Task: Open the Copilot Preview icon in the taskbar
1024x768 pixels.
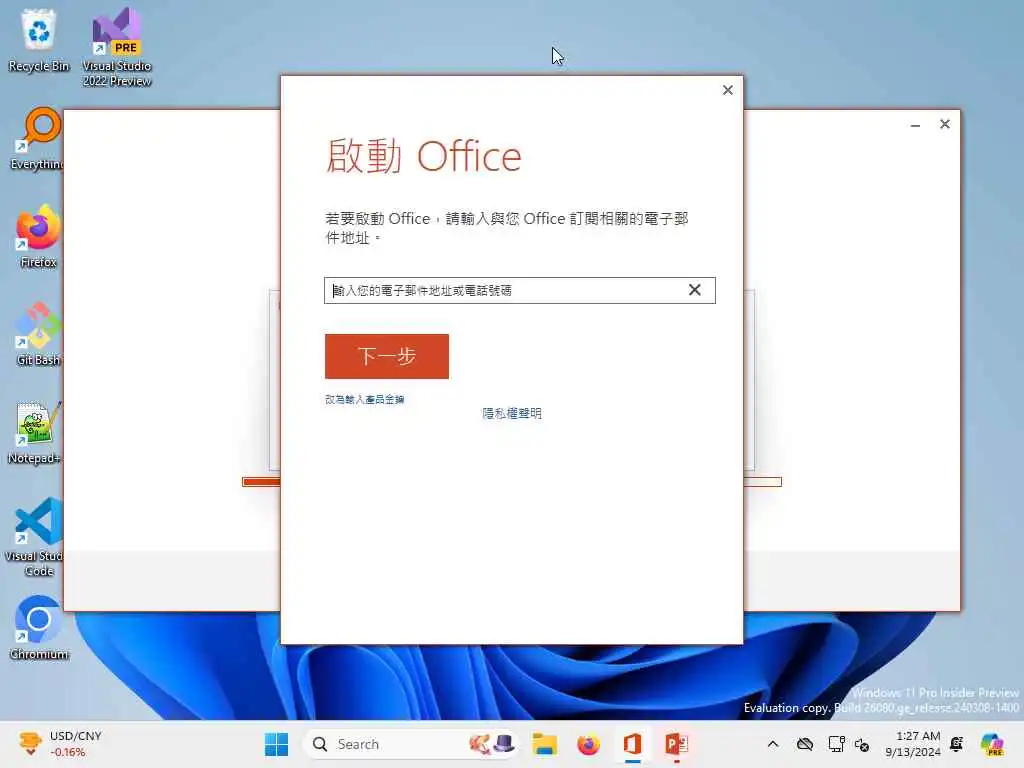Action: pos(992,744)
